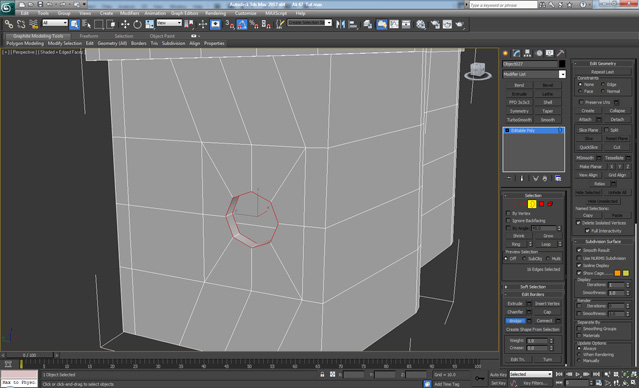Collapse the Edit Geometry rollout
The height and width of the screenshot is (388, 639).
pos(603,63)
